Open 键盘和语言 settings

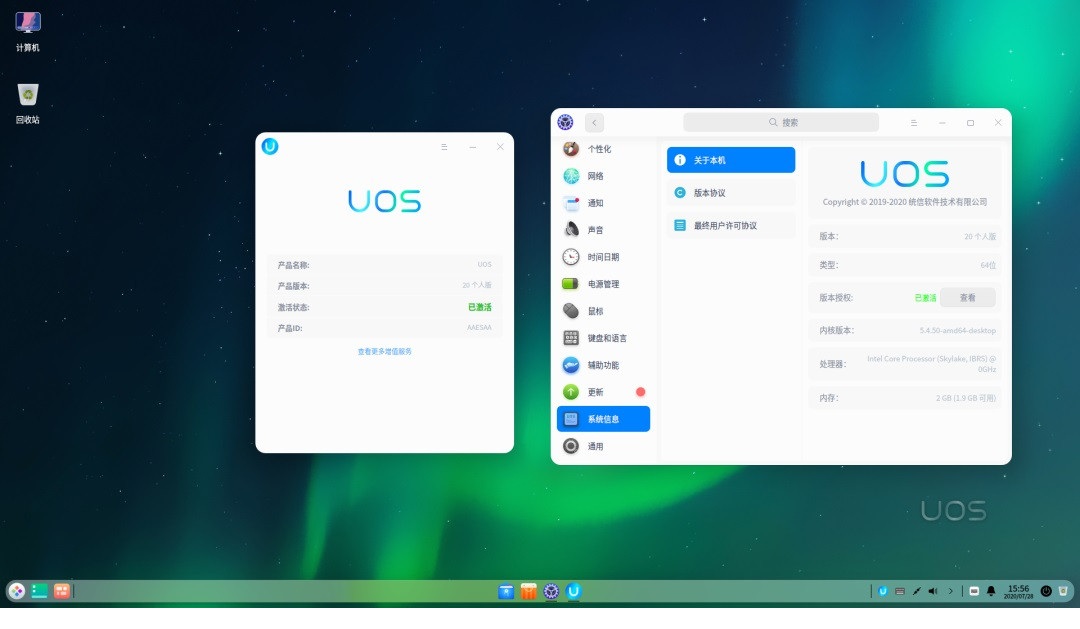[x=603, y=338]
